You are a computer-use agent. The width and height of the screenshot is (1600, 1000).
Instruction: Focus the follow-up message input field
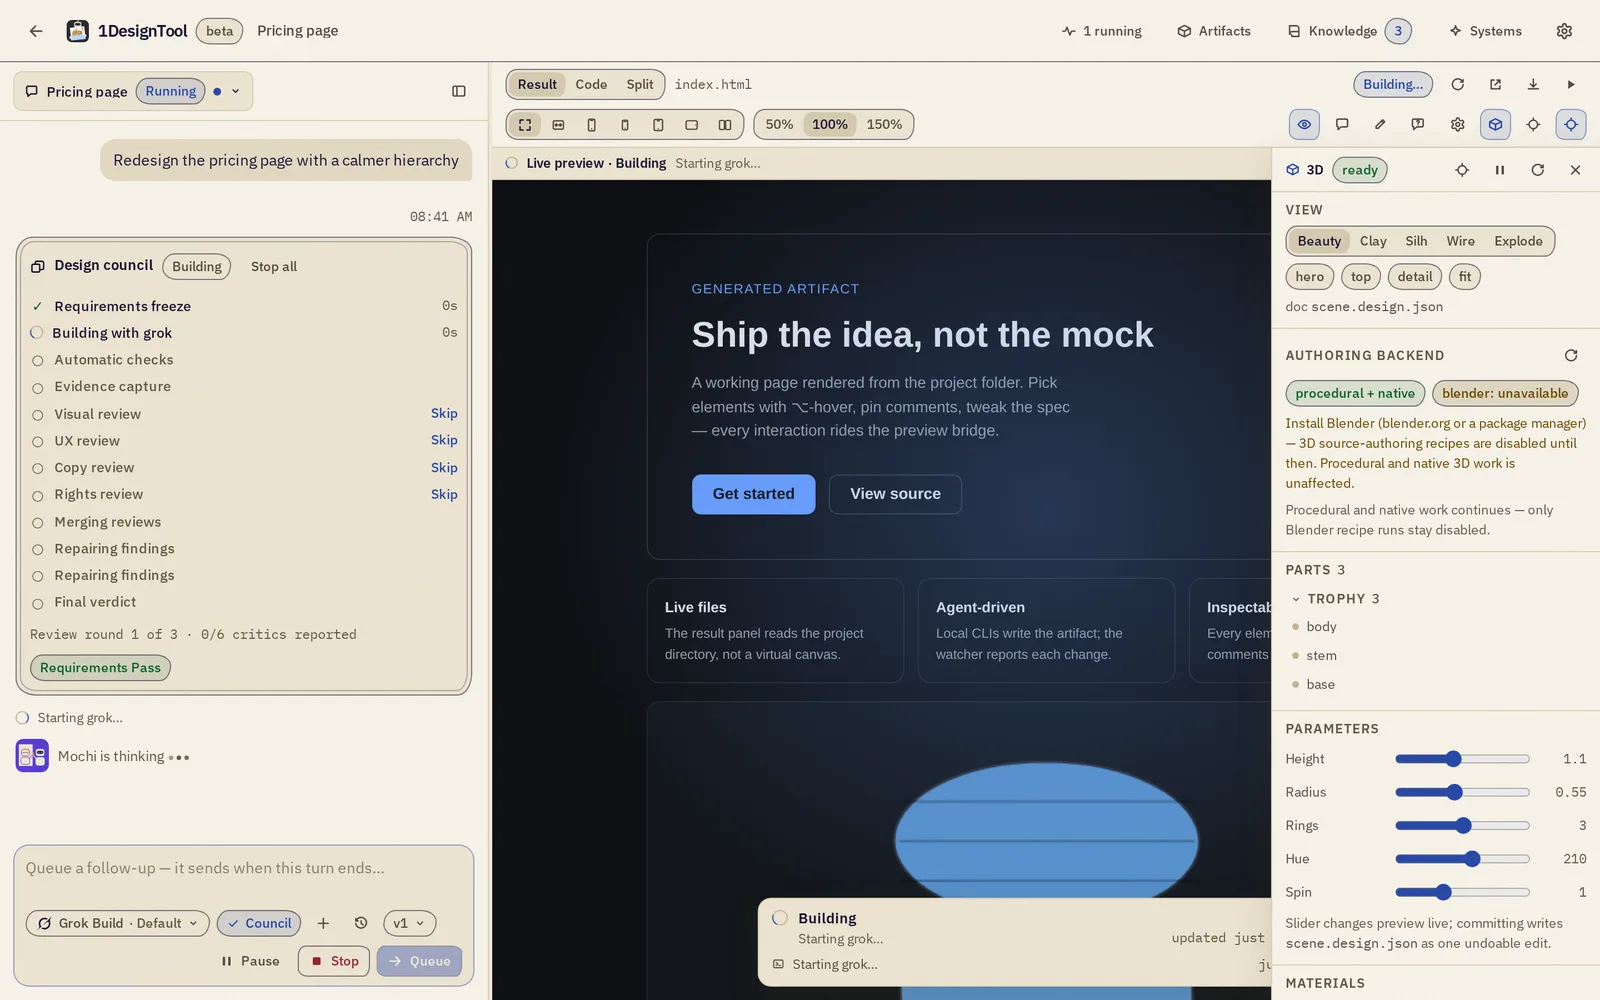pyautogui.click(x=243, y=868)
